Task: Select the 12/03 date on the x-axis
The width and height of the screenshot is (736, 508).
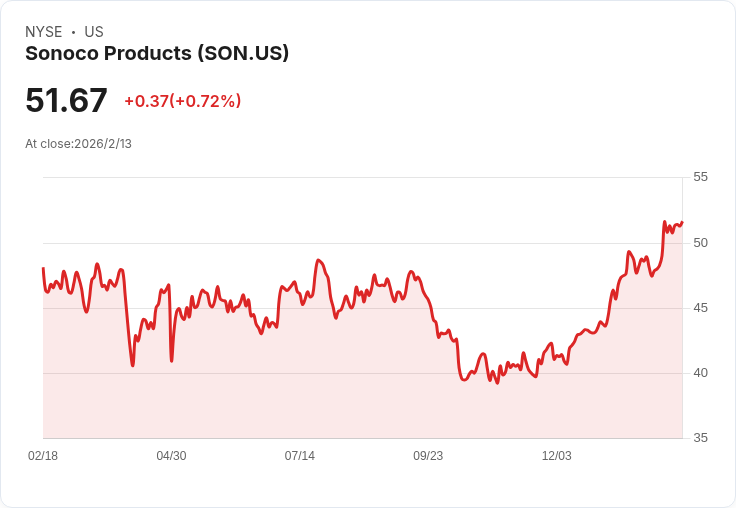Action: 557,456
